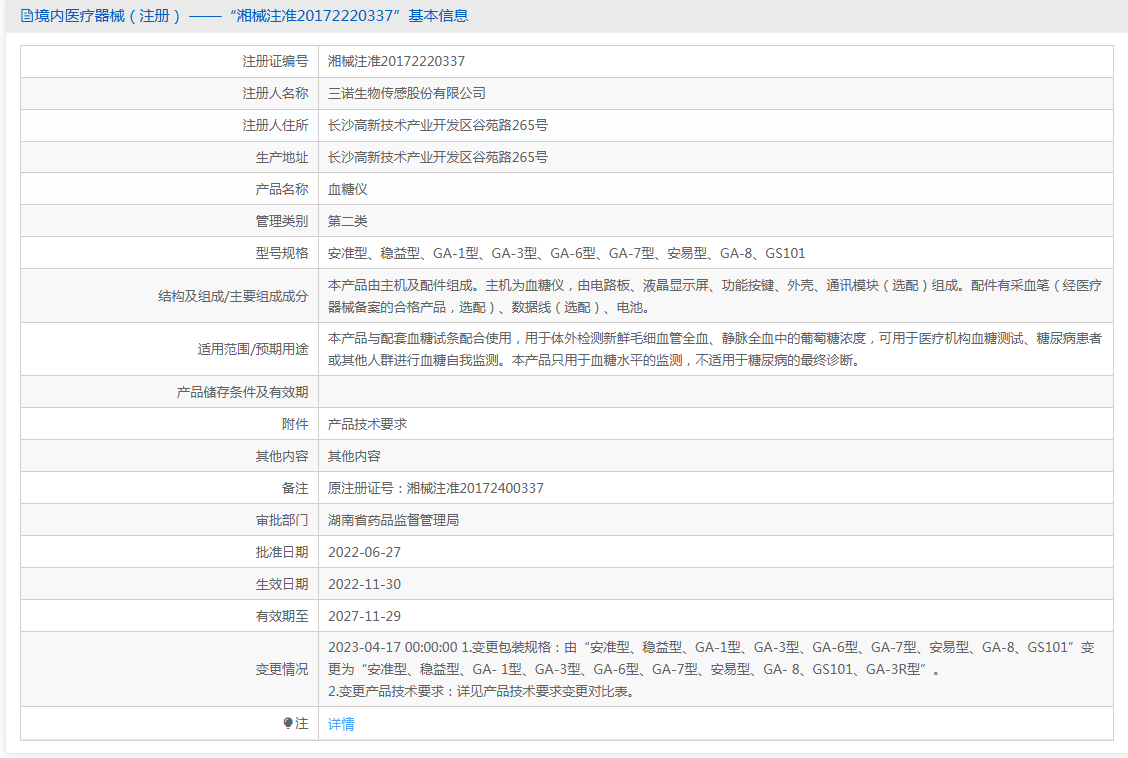This screenshot has height=758, width=1128.
Task: Select approval date 2022-06-27
Action: [364, 552]
